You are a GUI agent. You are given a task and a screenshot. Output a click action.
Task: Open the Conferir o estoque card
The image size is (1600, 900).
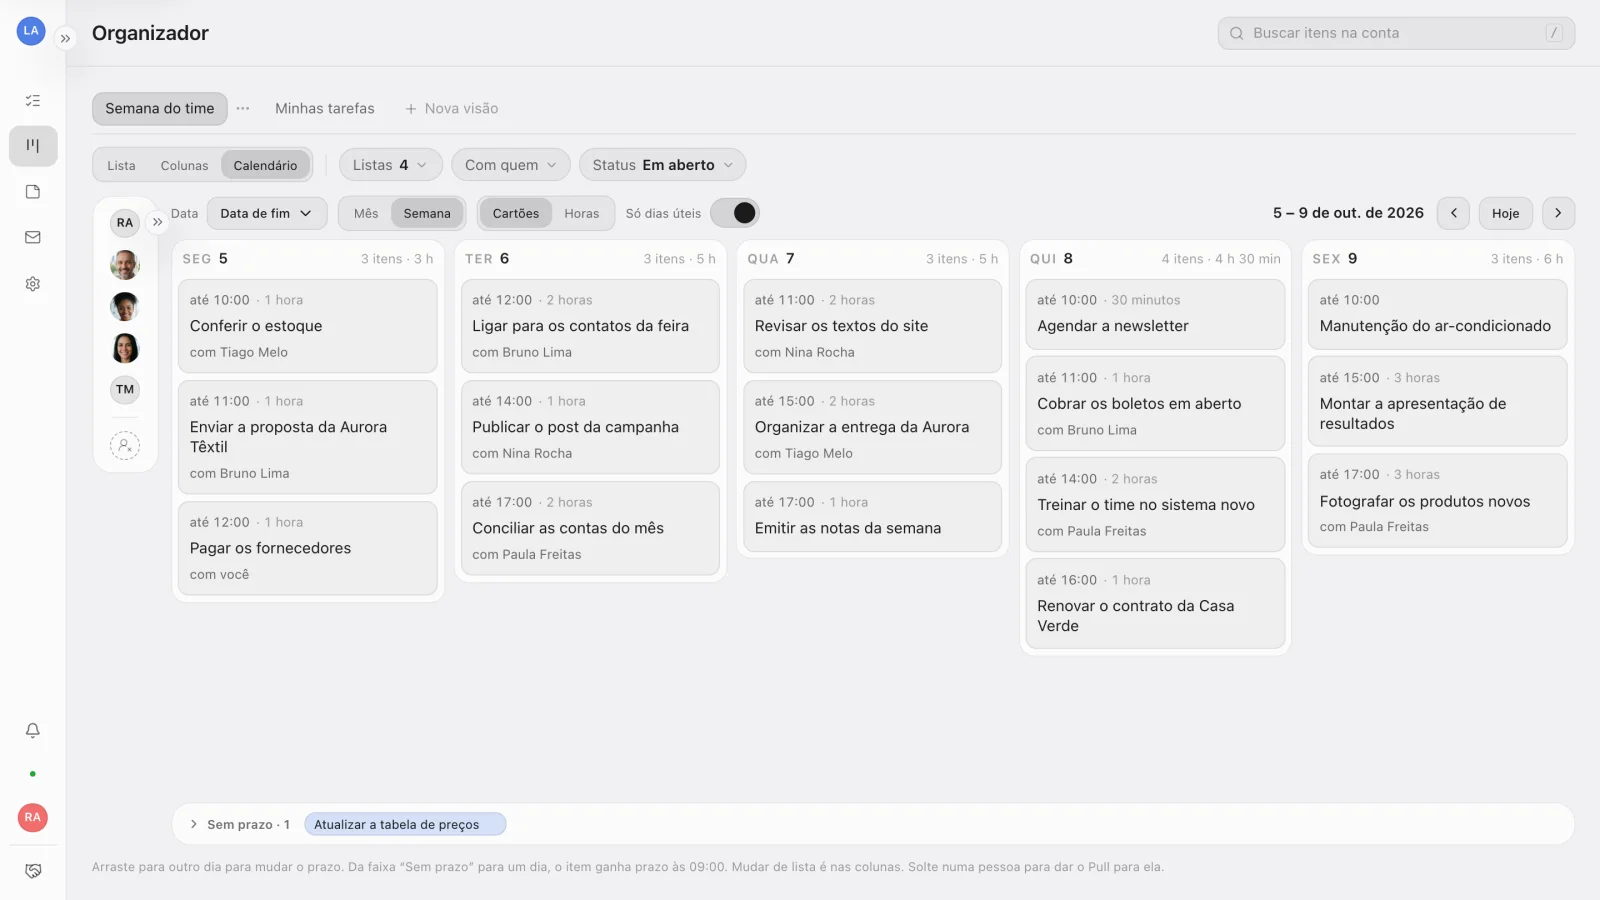(308, 326)
